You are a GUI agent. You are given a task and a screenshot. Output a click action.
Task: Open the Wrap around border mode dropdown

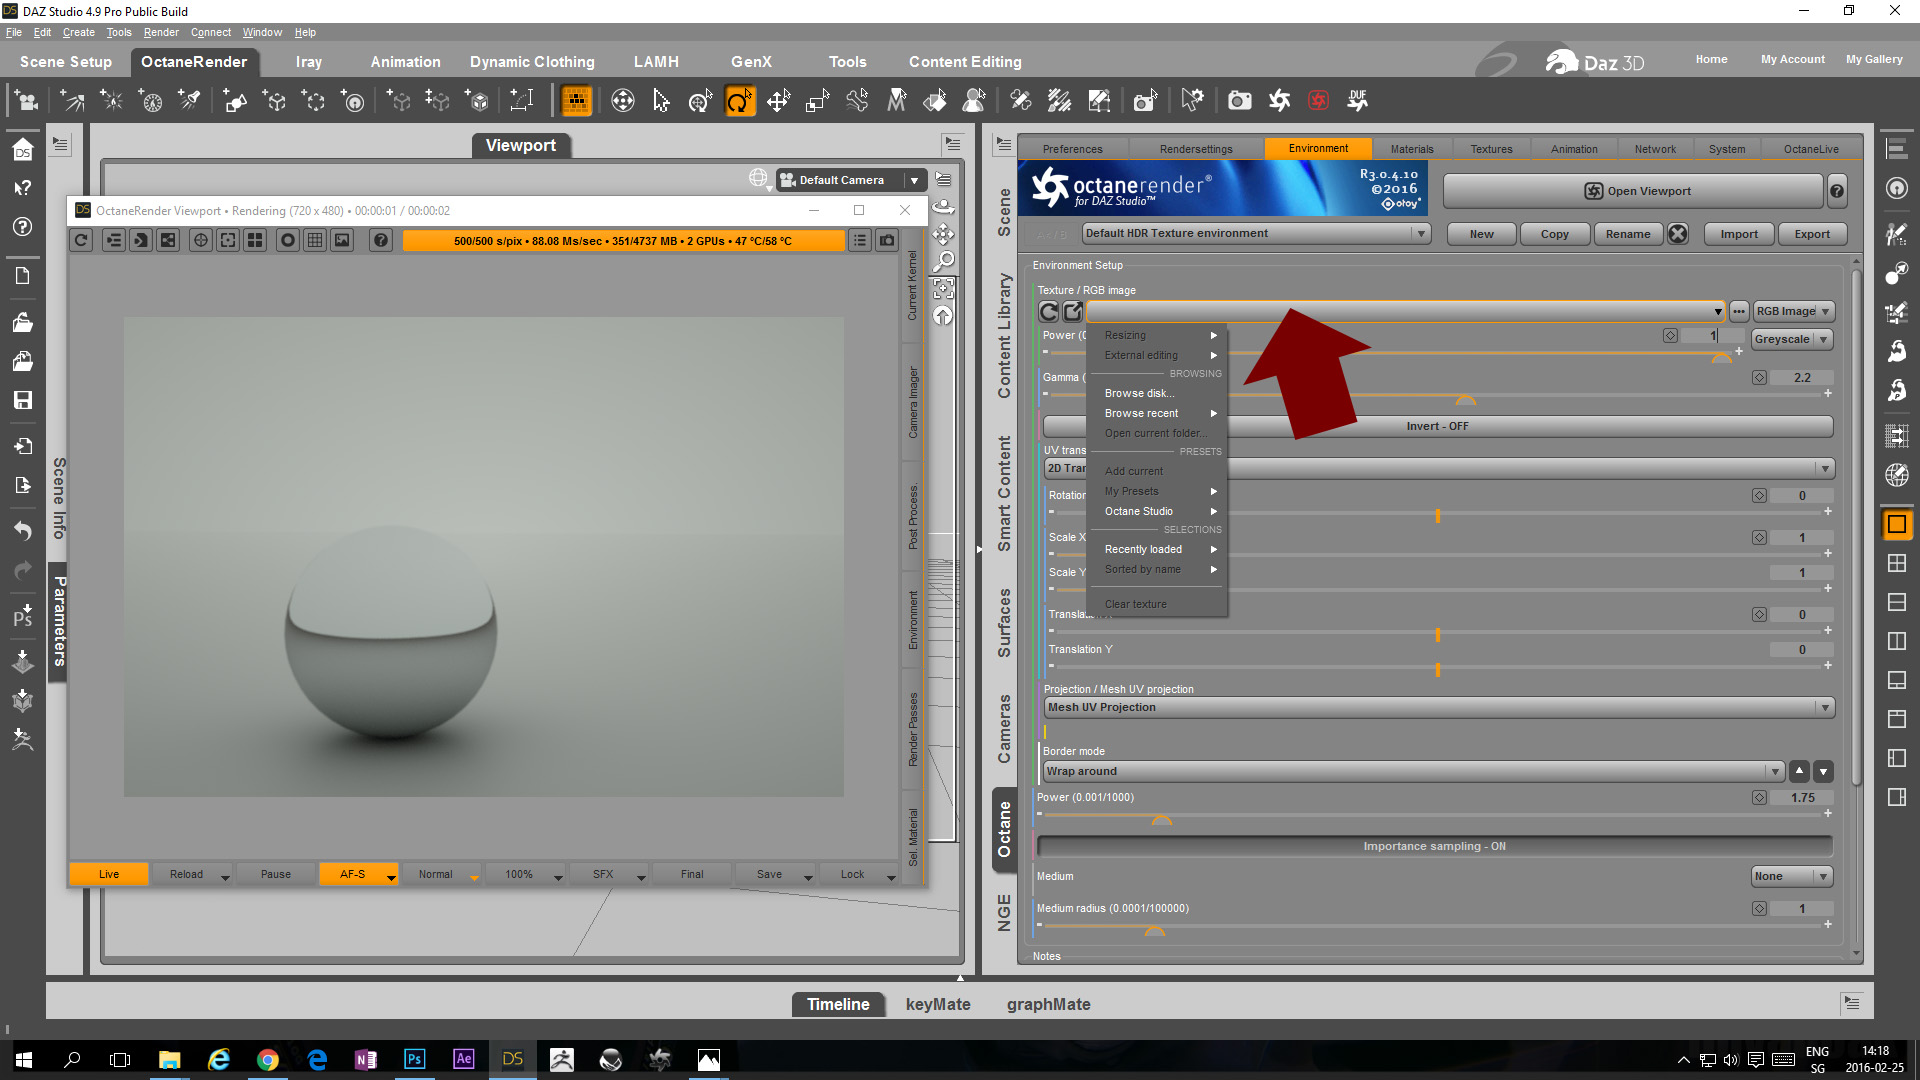tap(1774, 771)
